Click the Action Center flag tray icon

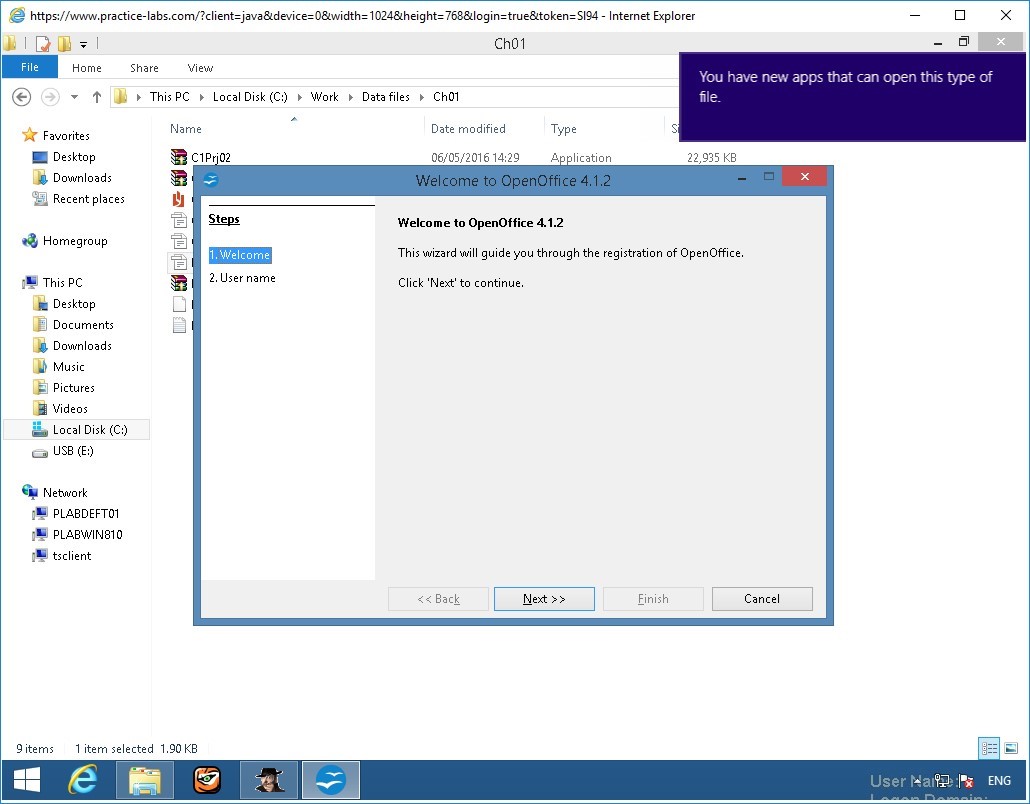tap(966, 781)
